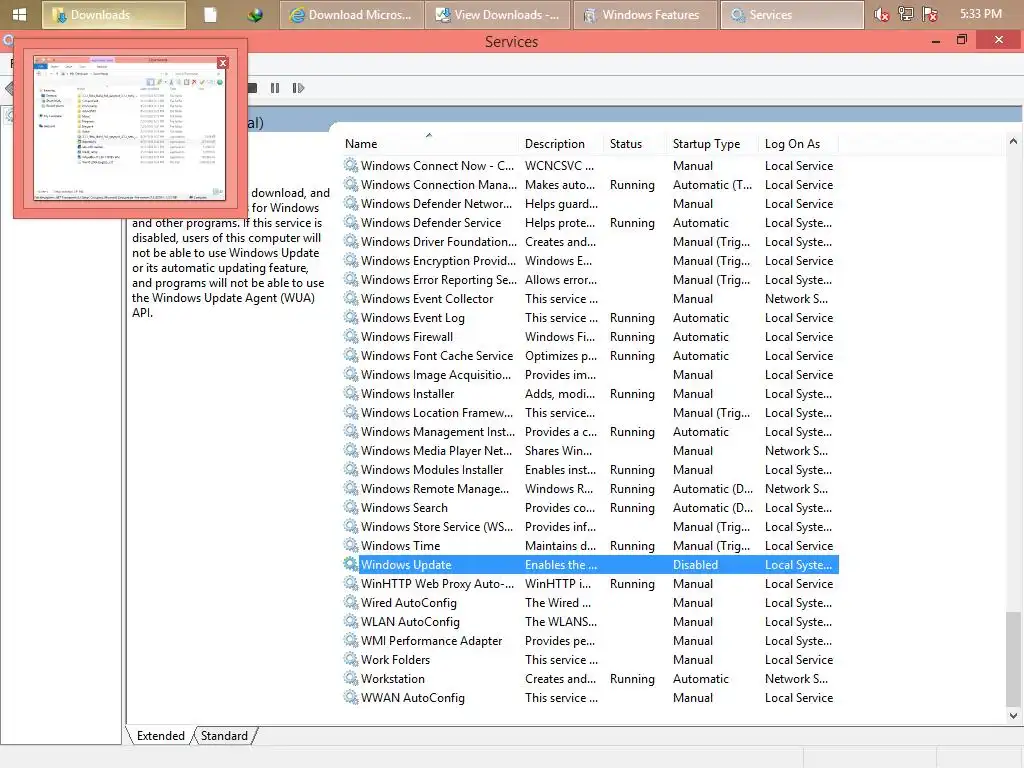Click the scrollbar down arrow in services list

tap(1013, 715)
